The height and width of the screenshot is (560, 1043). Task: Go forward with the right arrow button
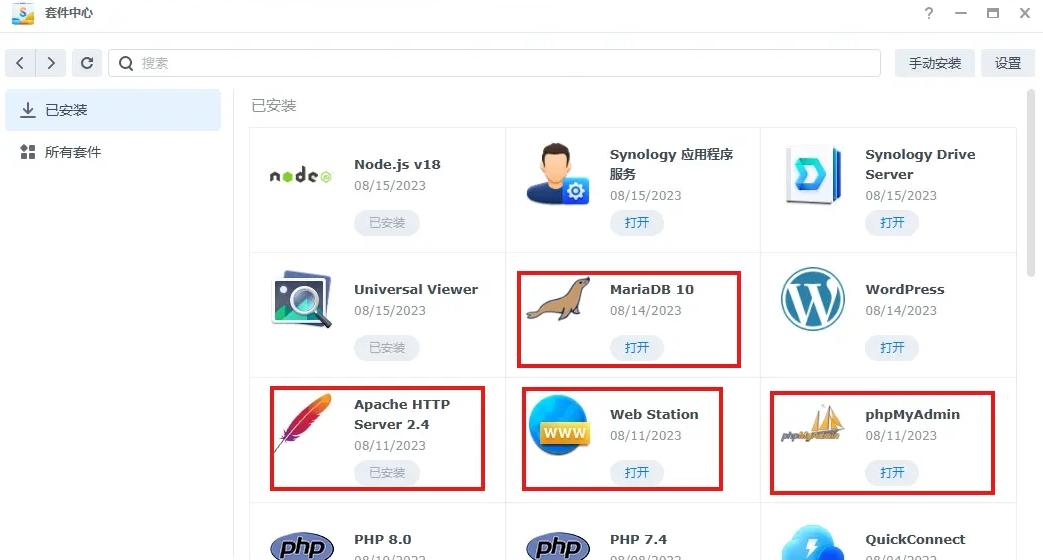(x=51, y=63)
